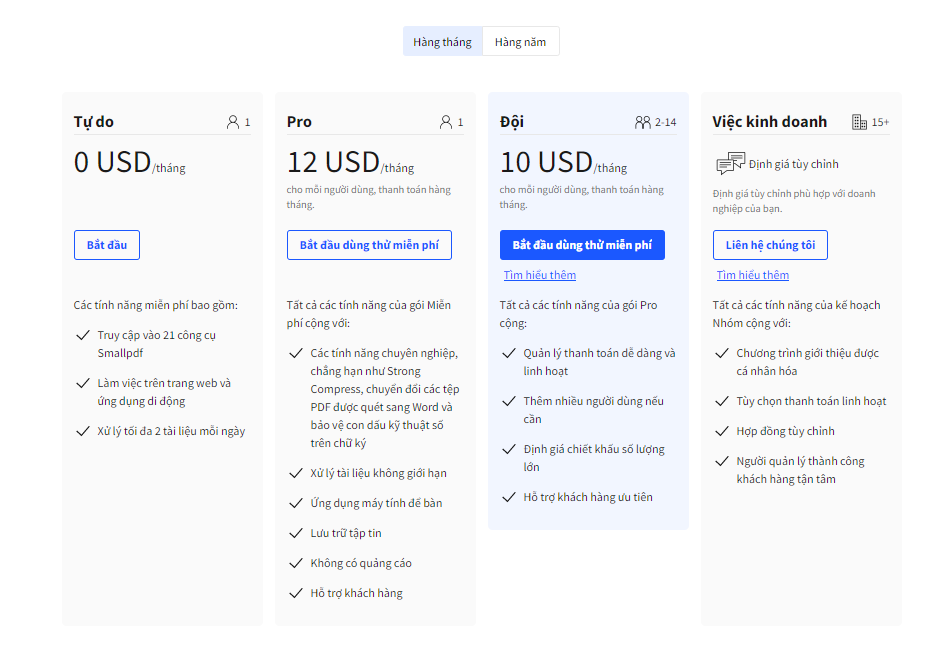Image resolution: width=944 pixels, height=655 pixels.
Task: Click the building icon beside Việc kinh doanh
Action: 859,122
